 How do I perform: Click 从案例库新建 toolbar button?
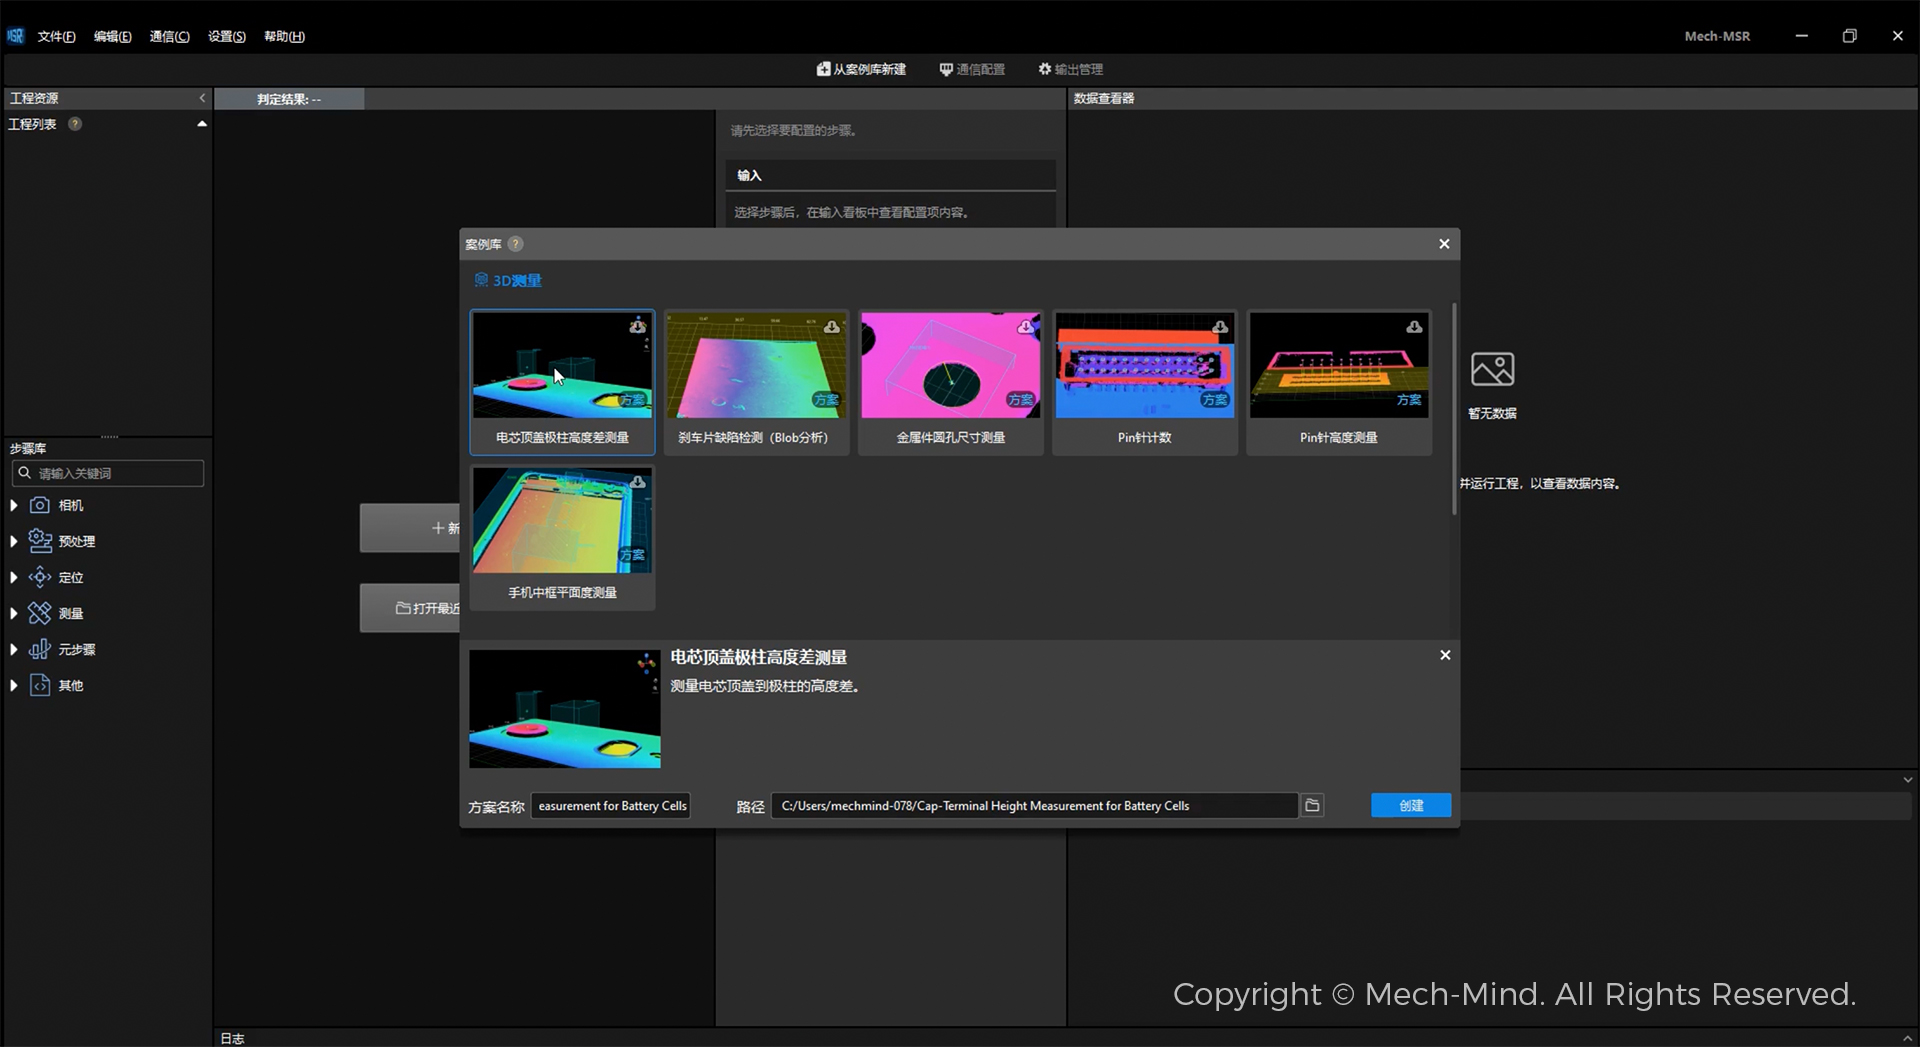(861, 69)
